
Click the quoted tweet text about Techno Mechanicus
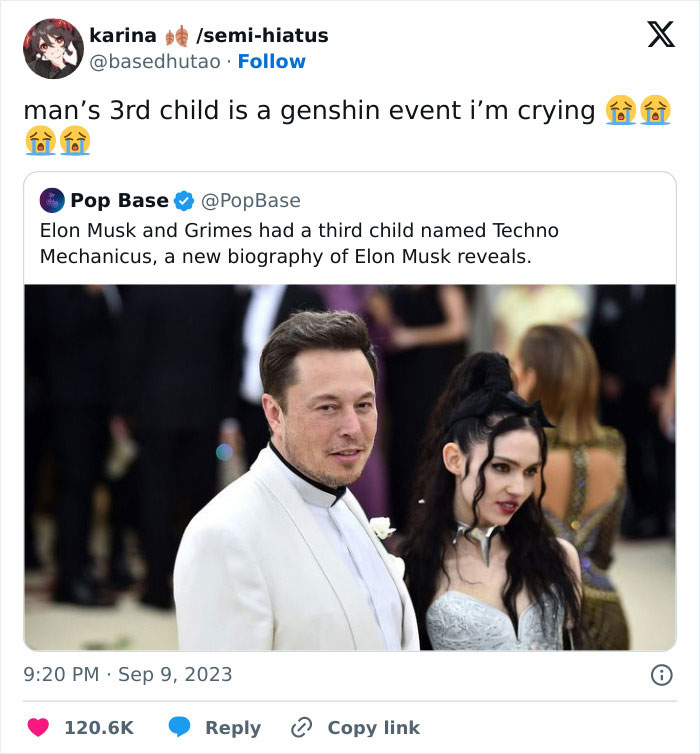[299, 243]
